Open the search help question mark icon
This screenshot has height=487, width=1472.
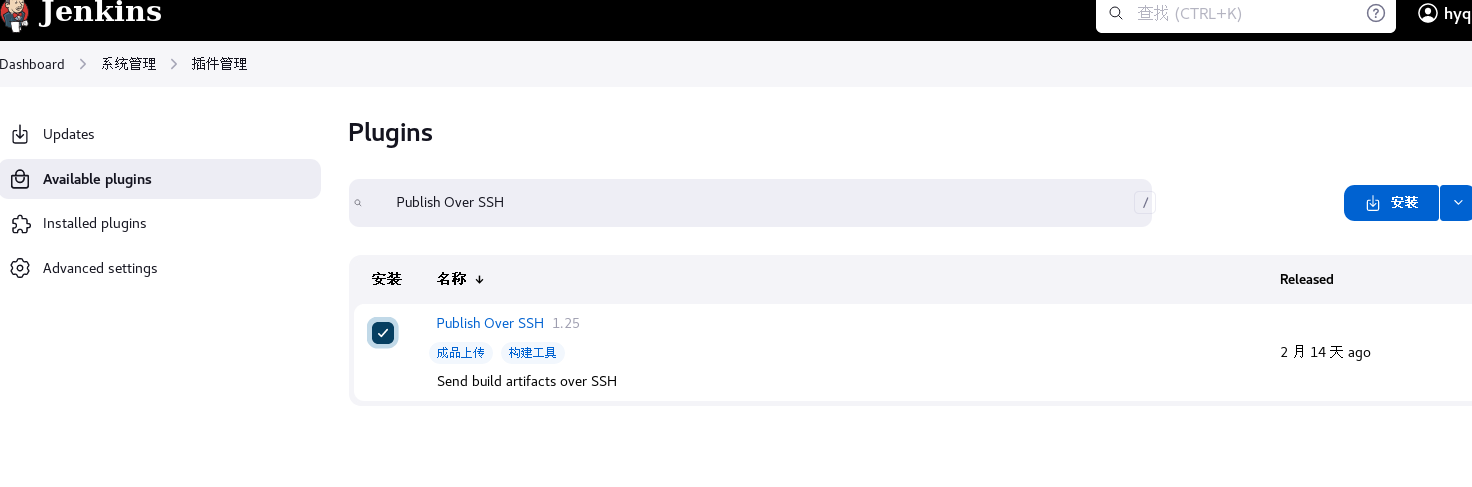tap(1376, 13)
